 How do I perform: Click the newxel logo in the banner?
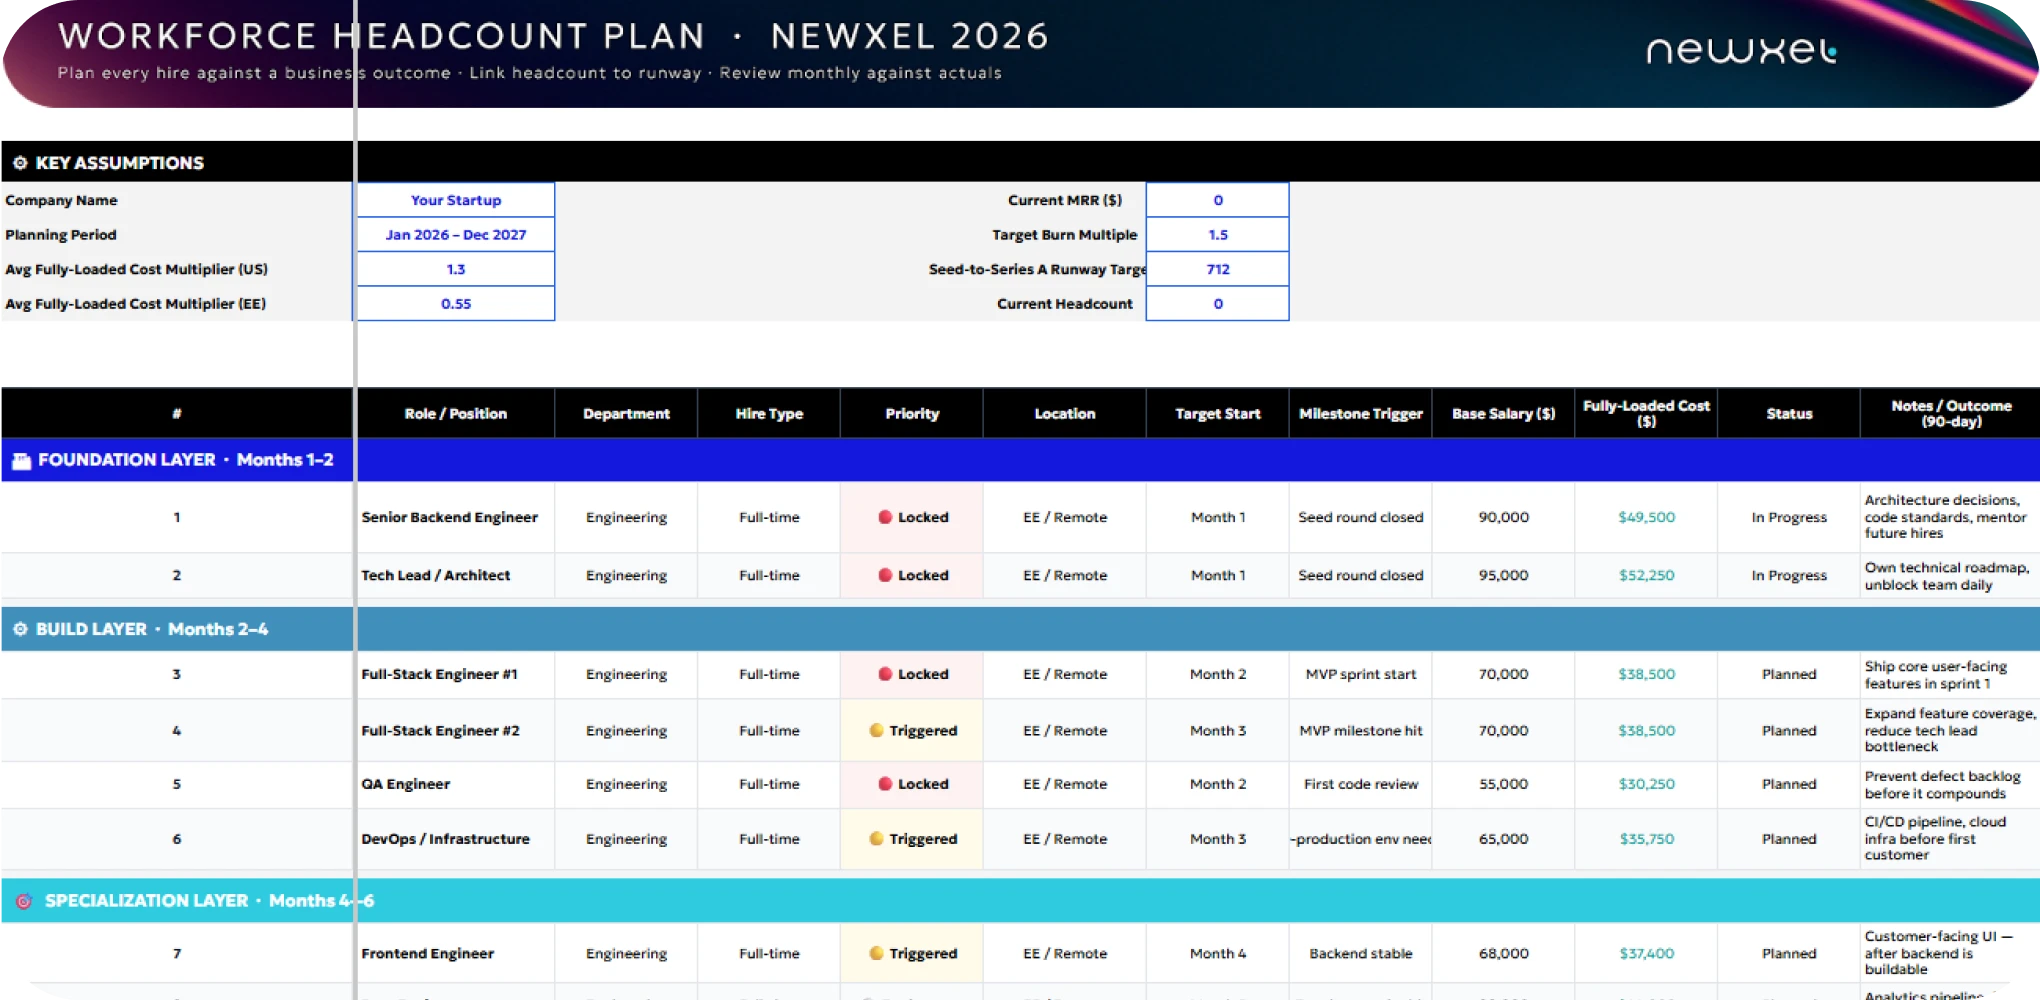1741,50
